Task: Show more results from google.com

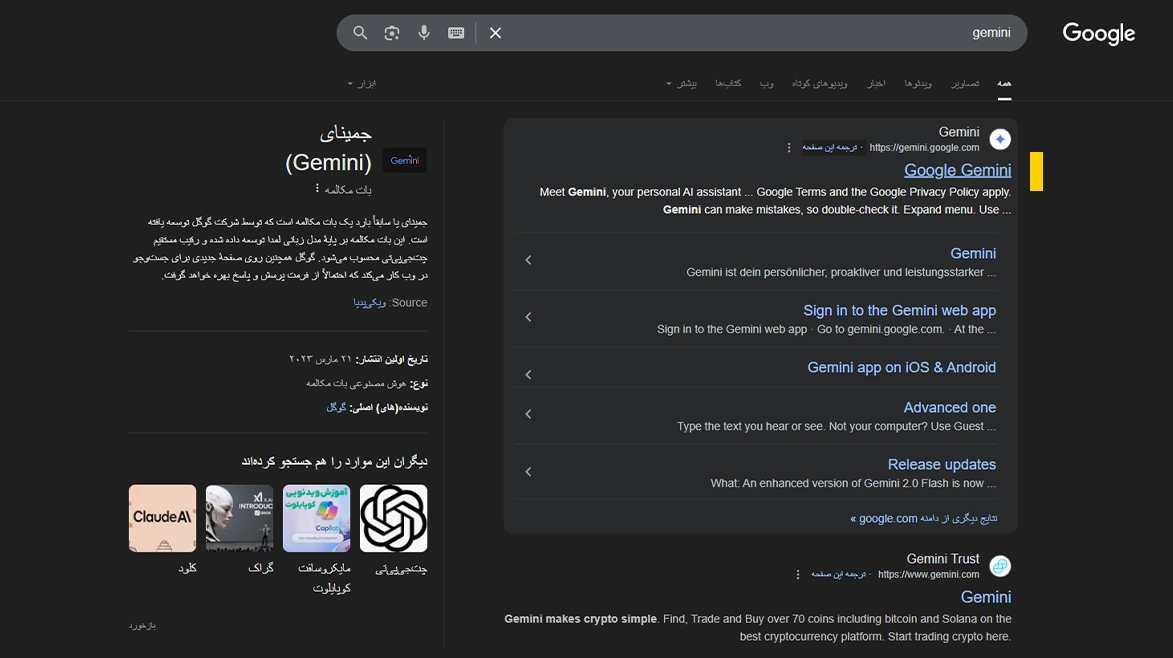Action: [x=924, y=518]
